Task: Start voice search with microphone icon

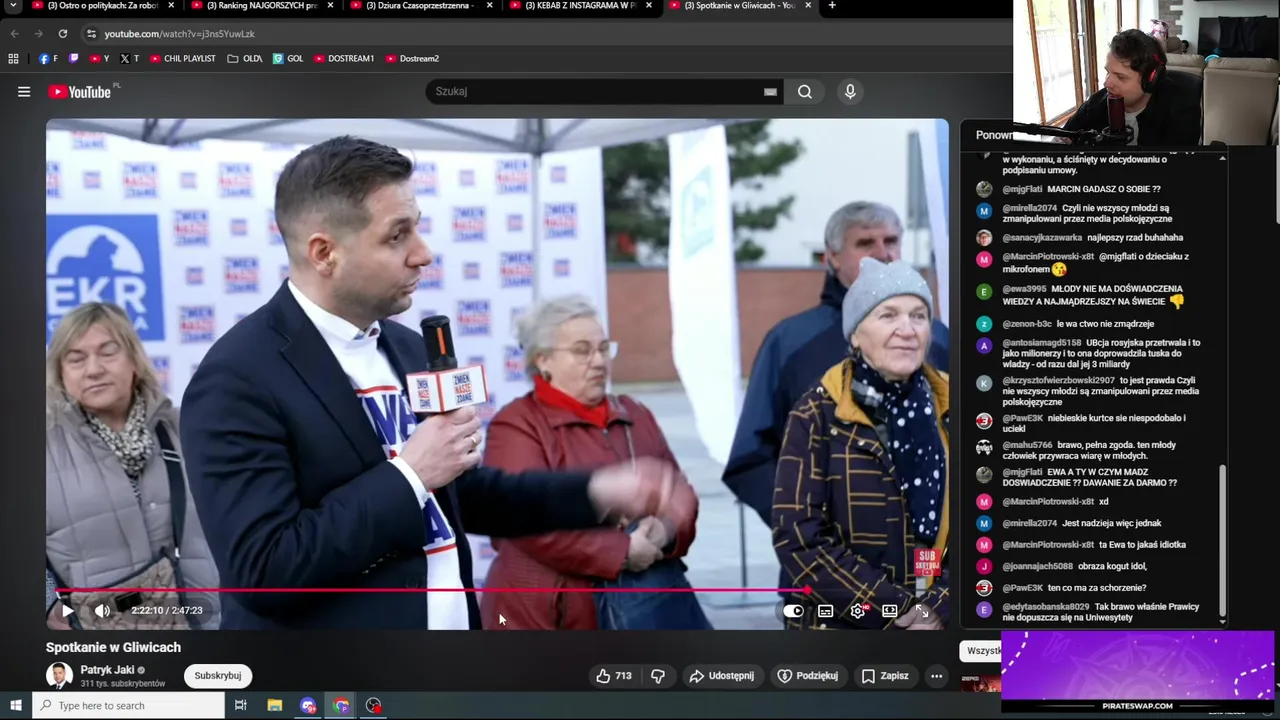Action: (x=850, y=92)
